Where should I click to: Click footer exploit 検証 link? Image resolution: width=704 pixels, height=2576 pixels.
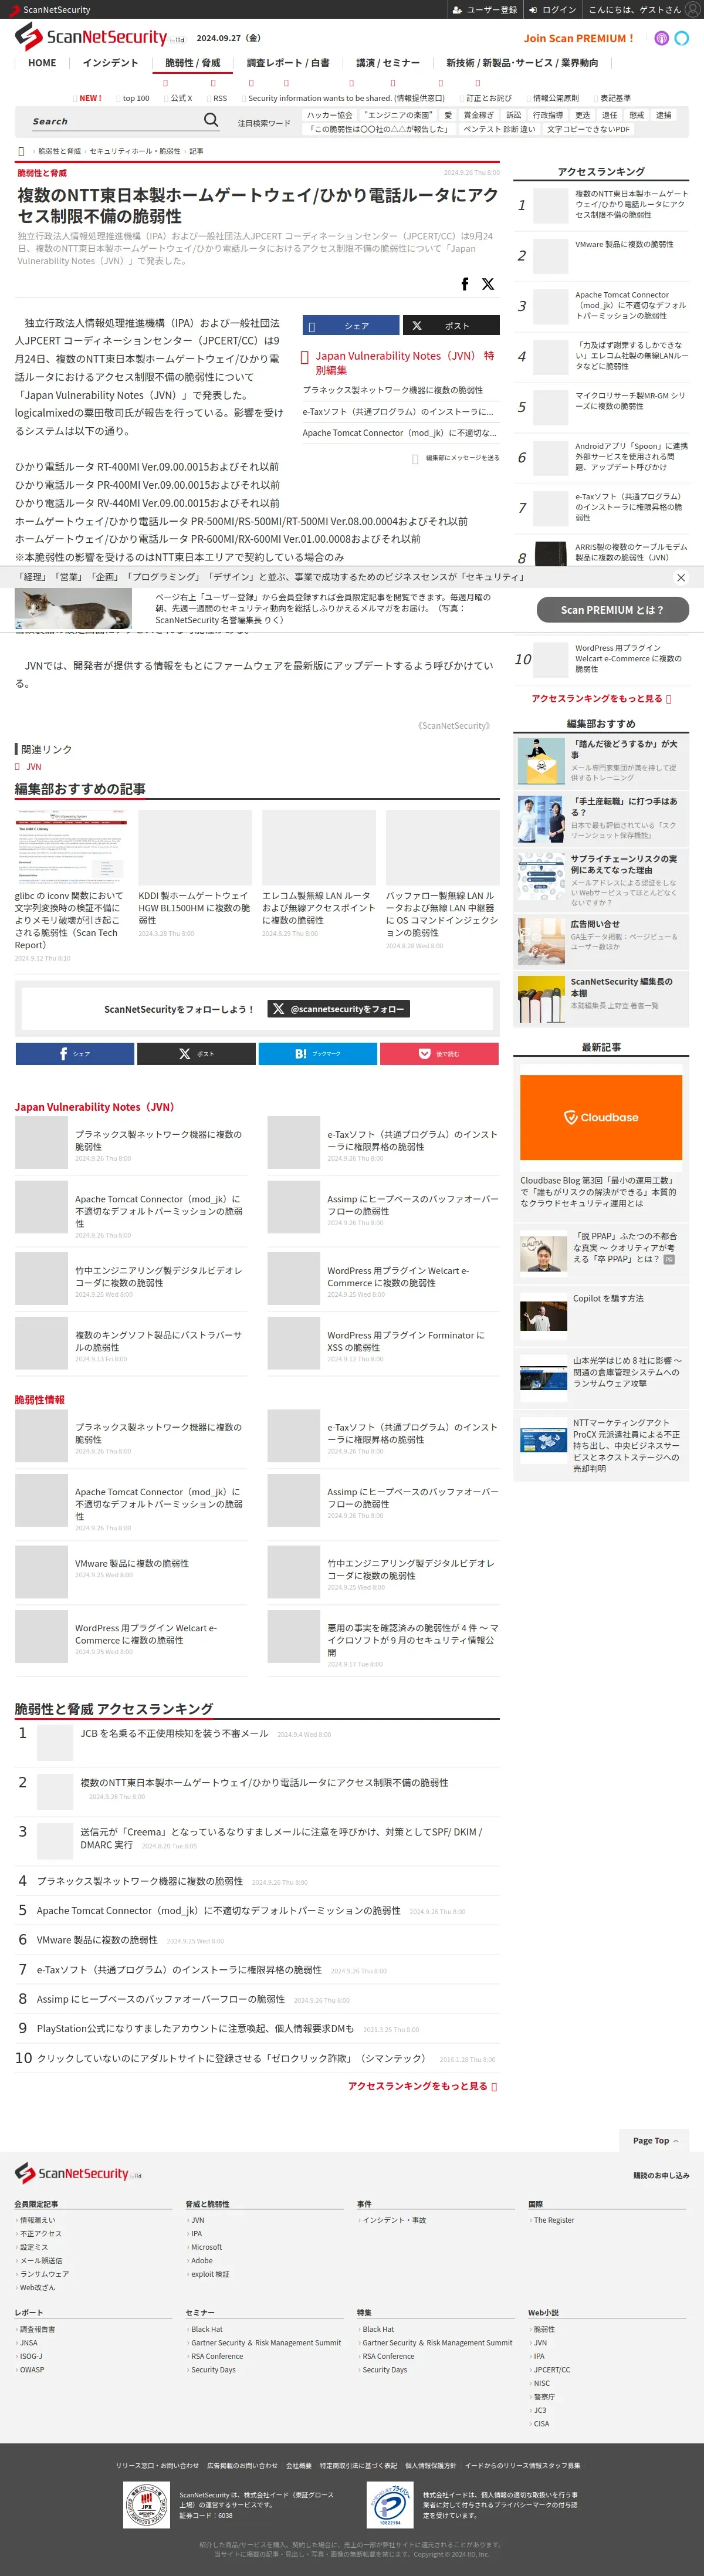click(210, 2273)
